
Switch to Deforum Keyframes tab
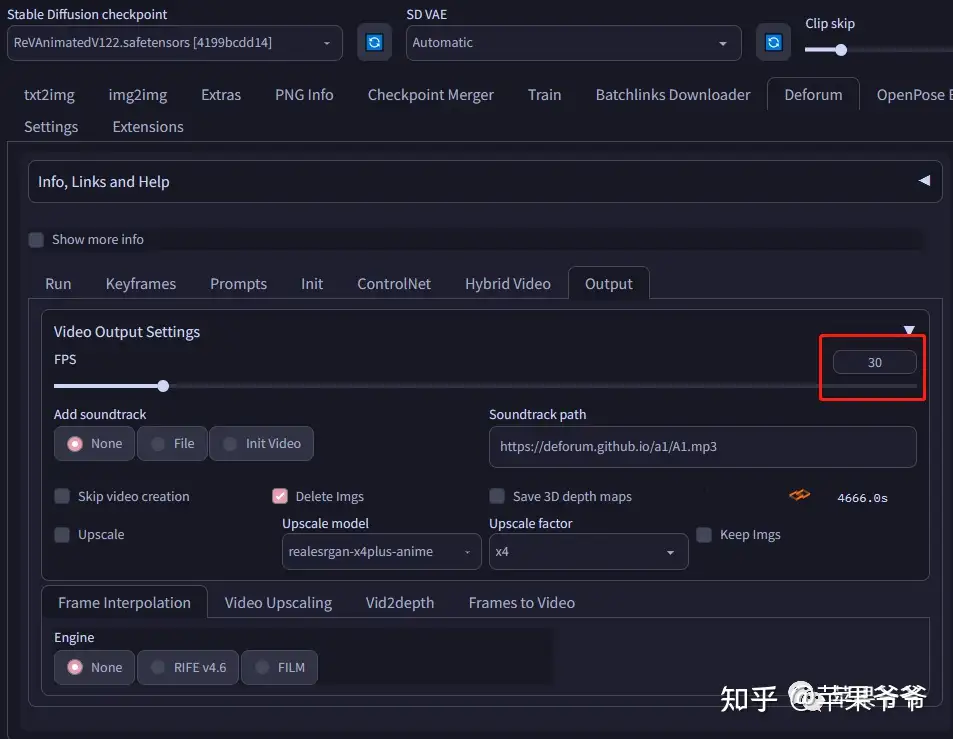[140, 284]
